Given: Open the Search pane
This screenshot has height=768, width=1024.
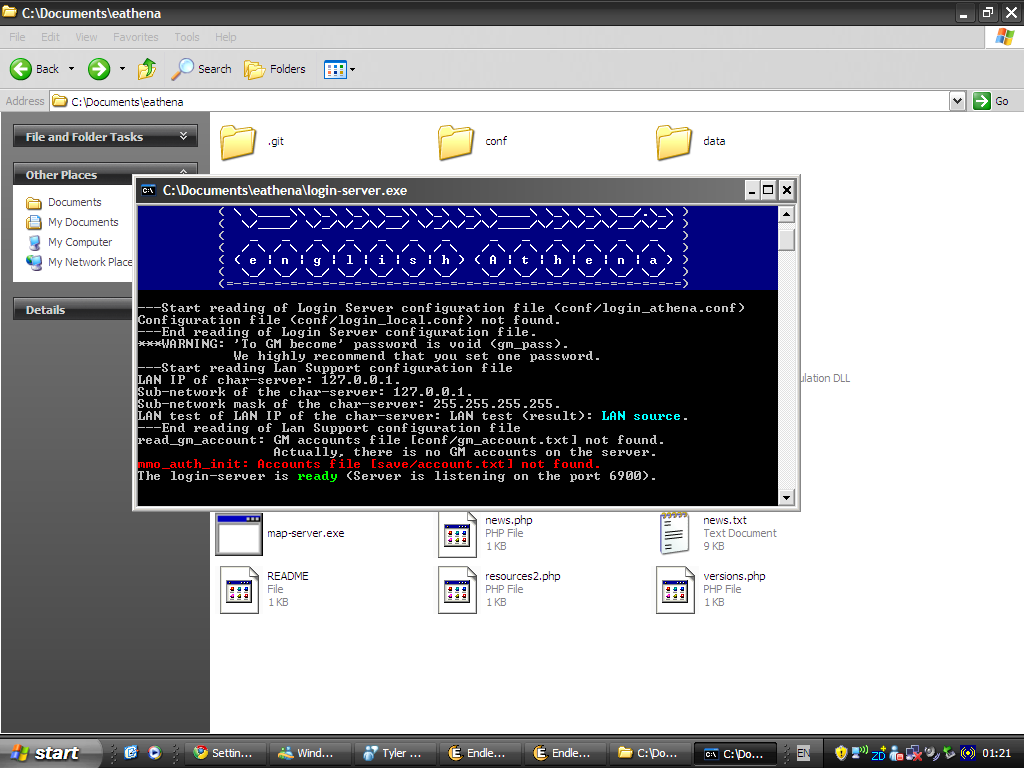Looking at the screenshot, I should 201,69.
